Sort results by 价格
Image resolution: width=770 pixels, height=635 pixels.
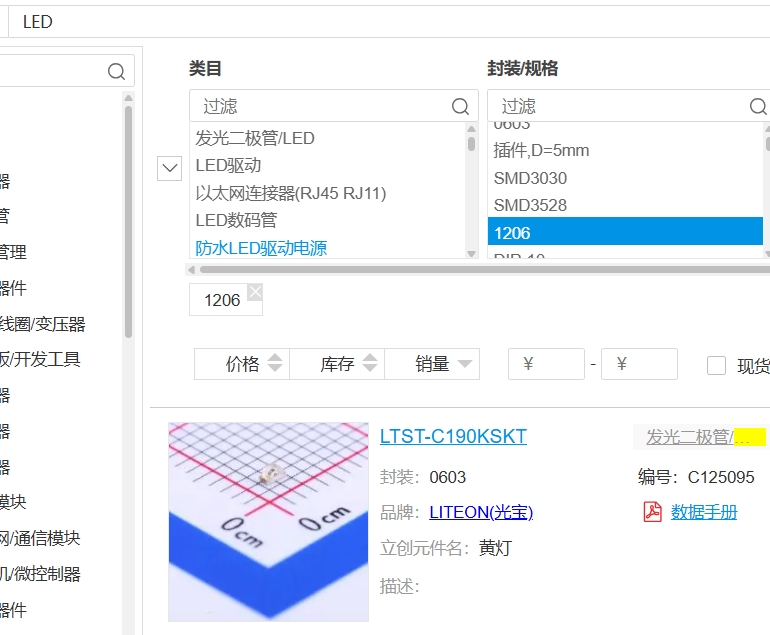[x=242, y=364]
